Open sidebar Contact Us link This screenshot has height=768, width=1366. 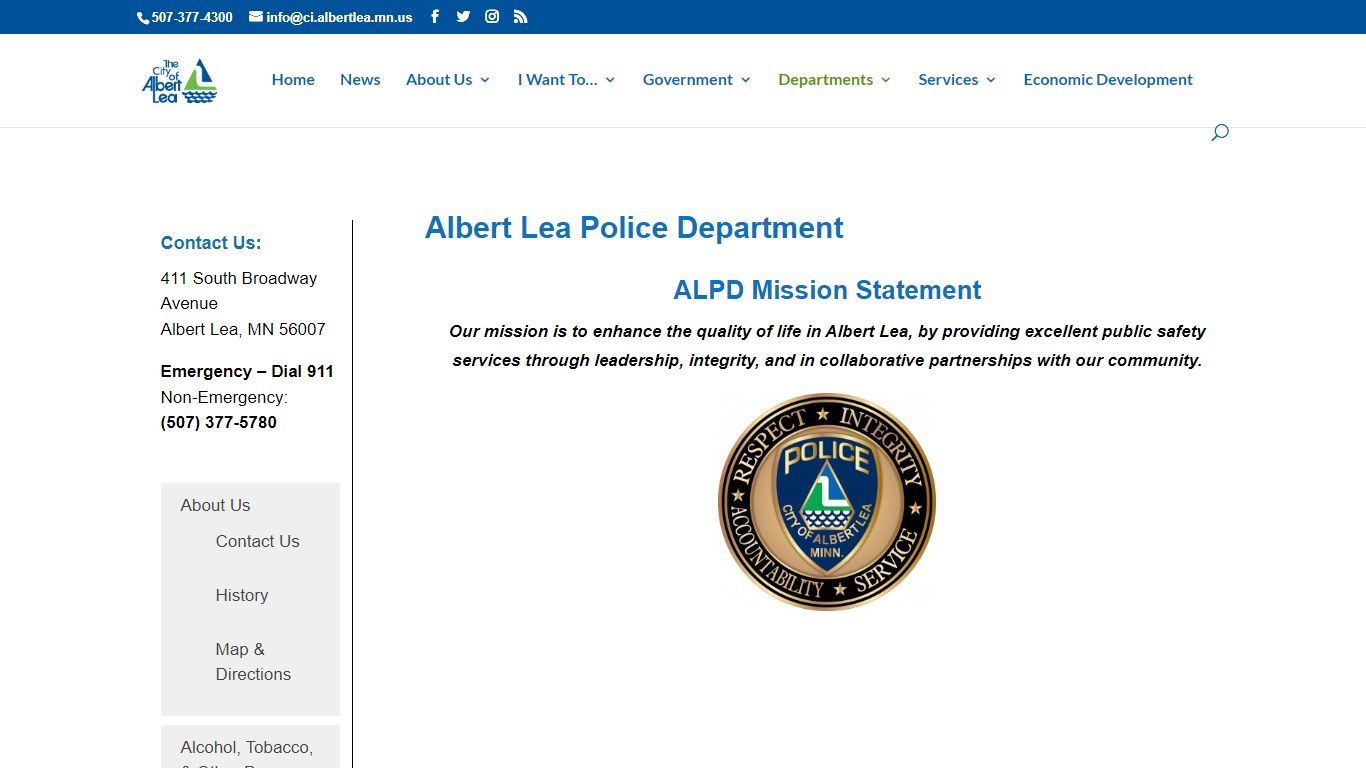257,541
